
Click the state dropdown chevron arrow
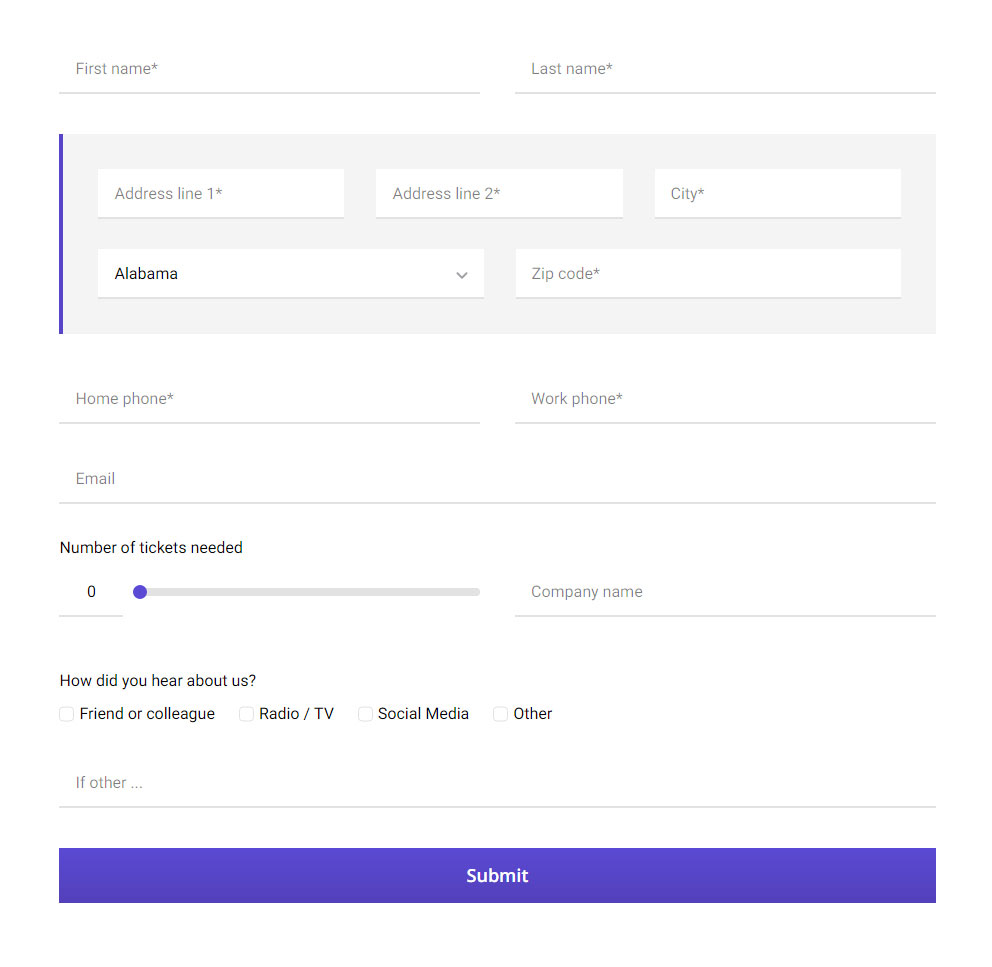[462, 275]
